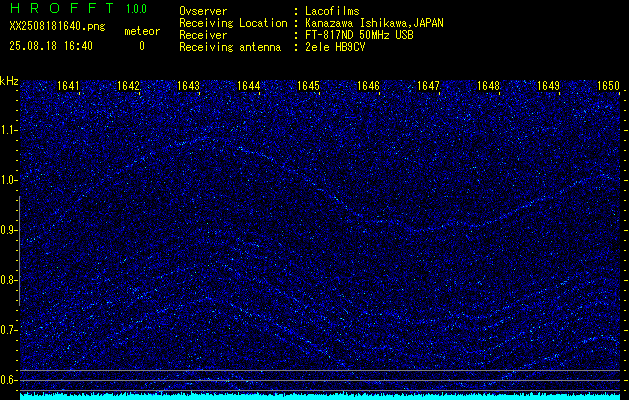Click the timestamp 25.08.18 16:40

click(x=51, y=46)
